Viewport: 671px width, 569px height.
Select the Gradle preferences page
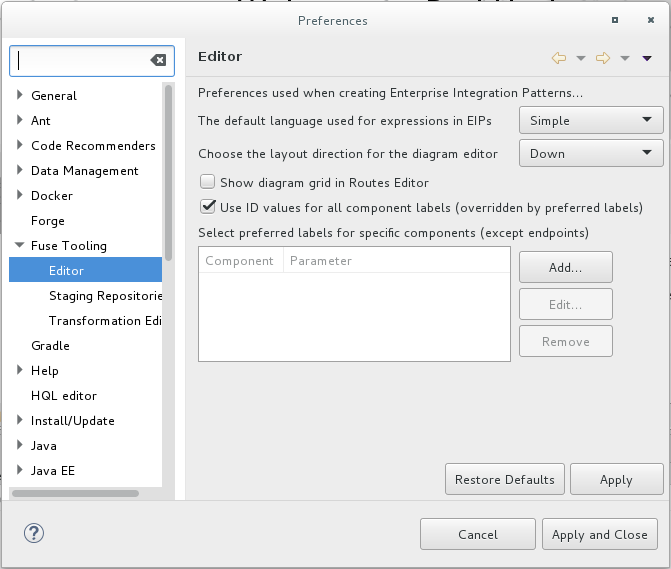coord(50,346)
